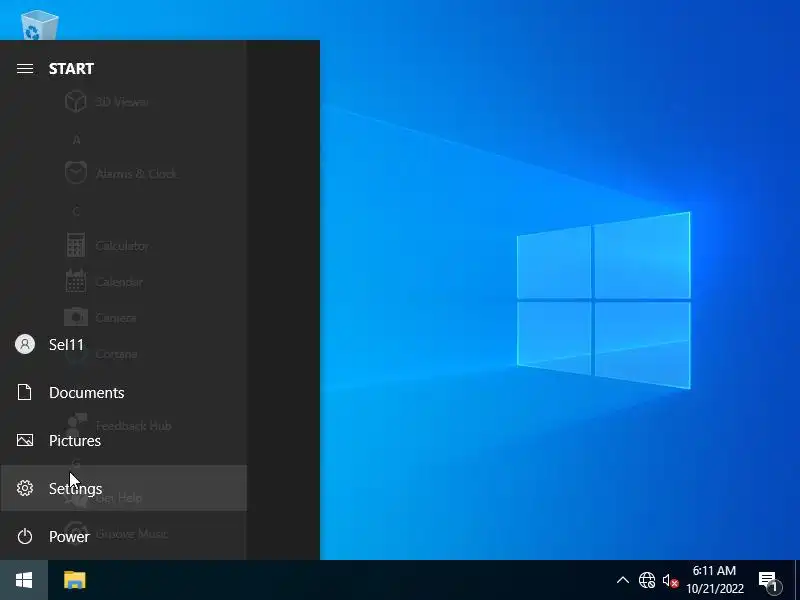Open the Power options menu
The image size is (800, 600).
click(x=123, y=536)
